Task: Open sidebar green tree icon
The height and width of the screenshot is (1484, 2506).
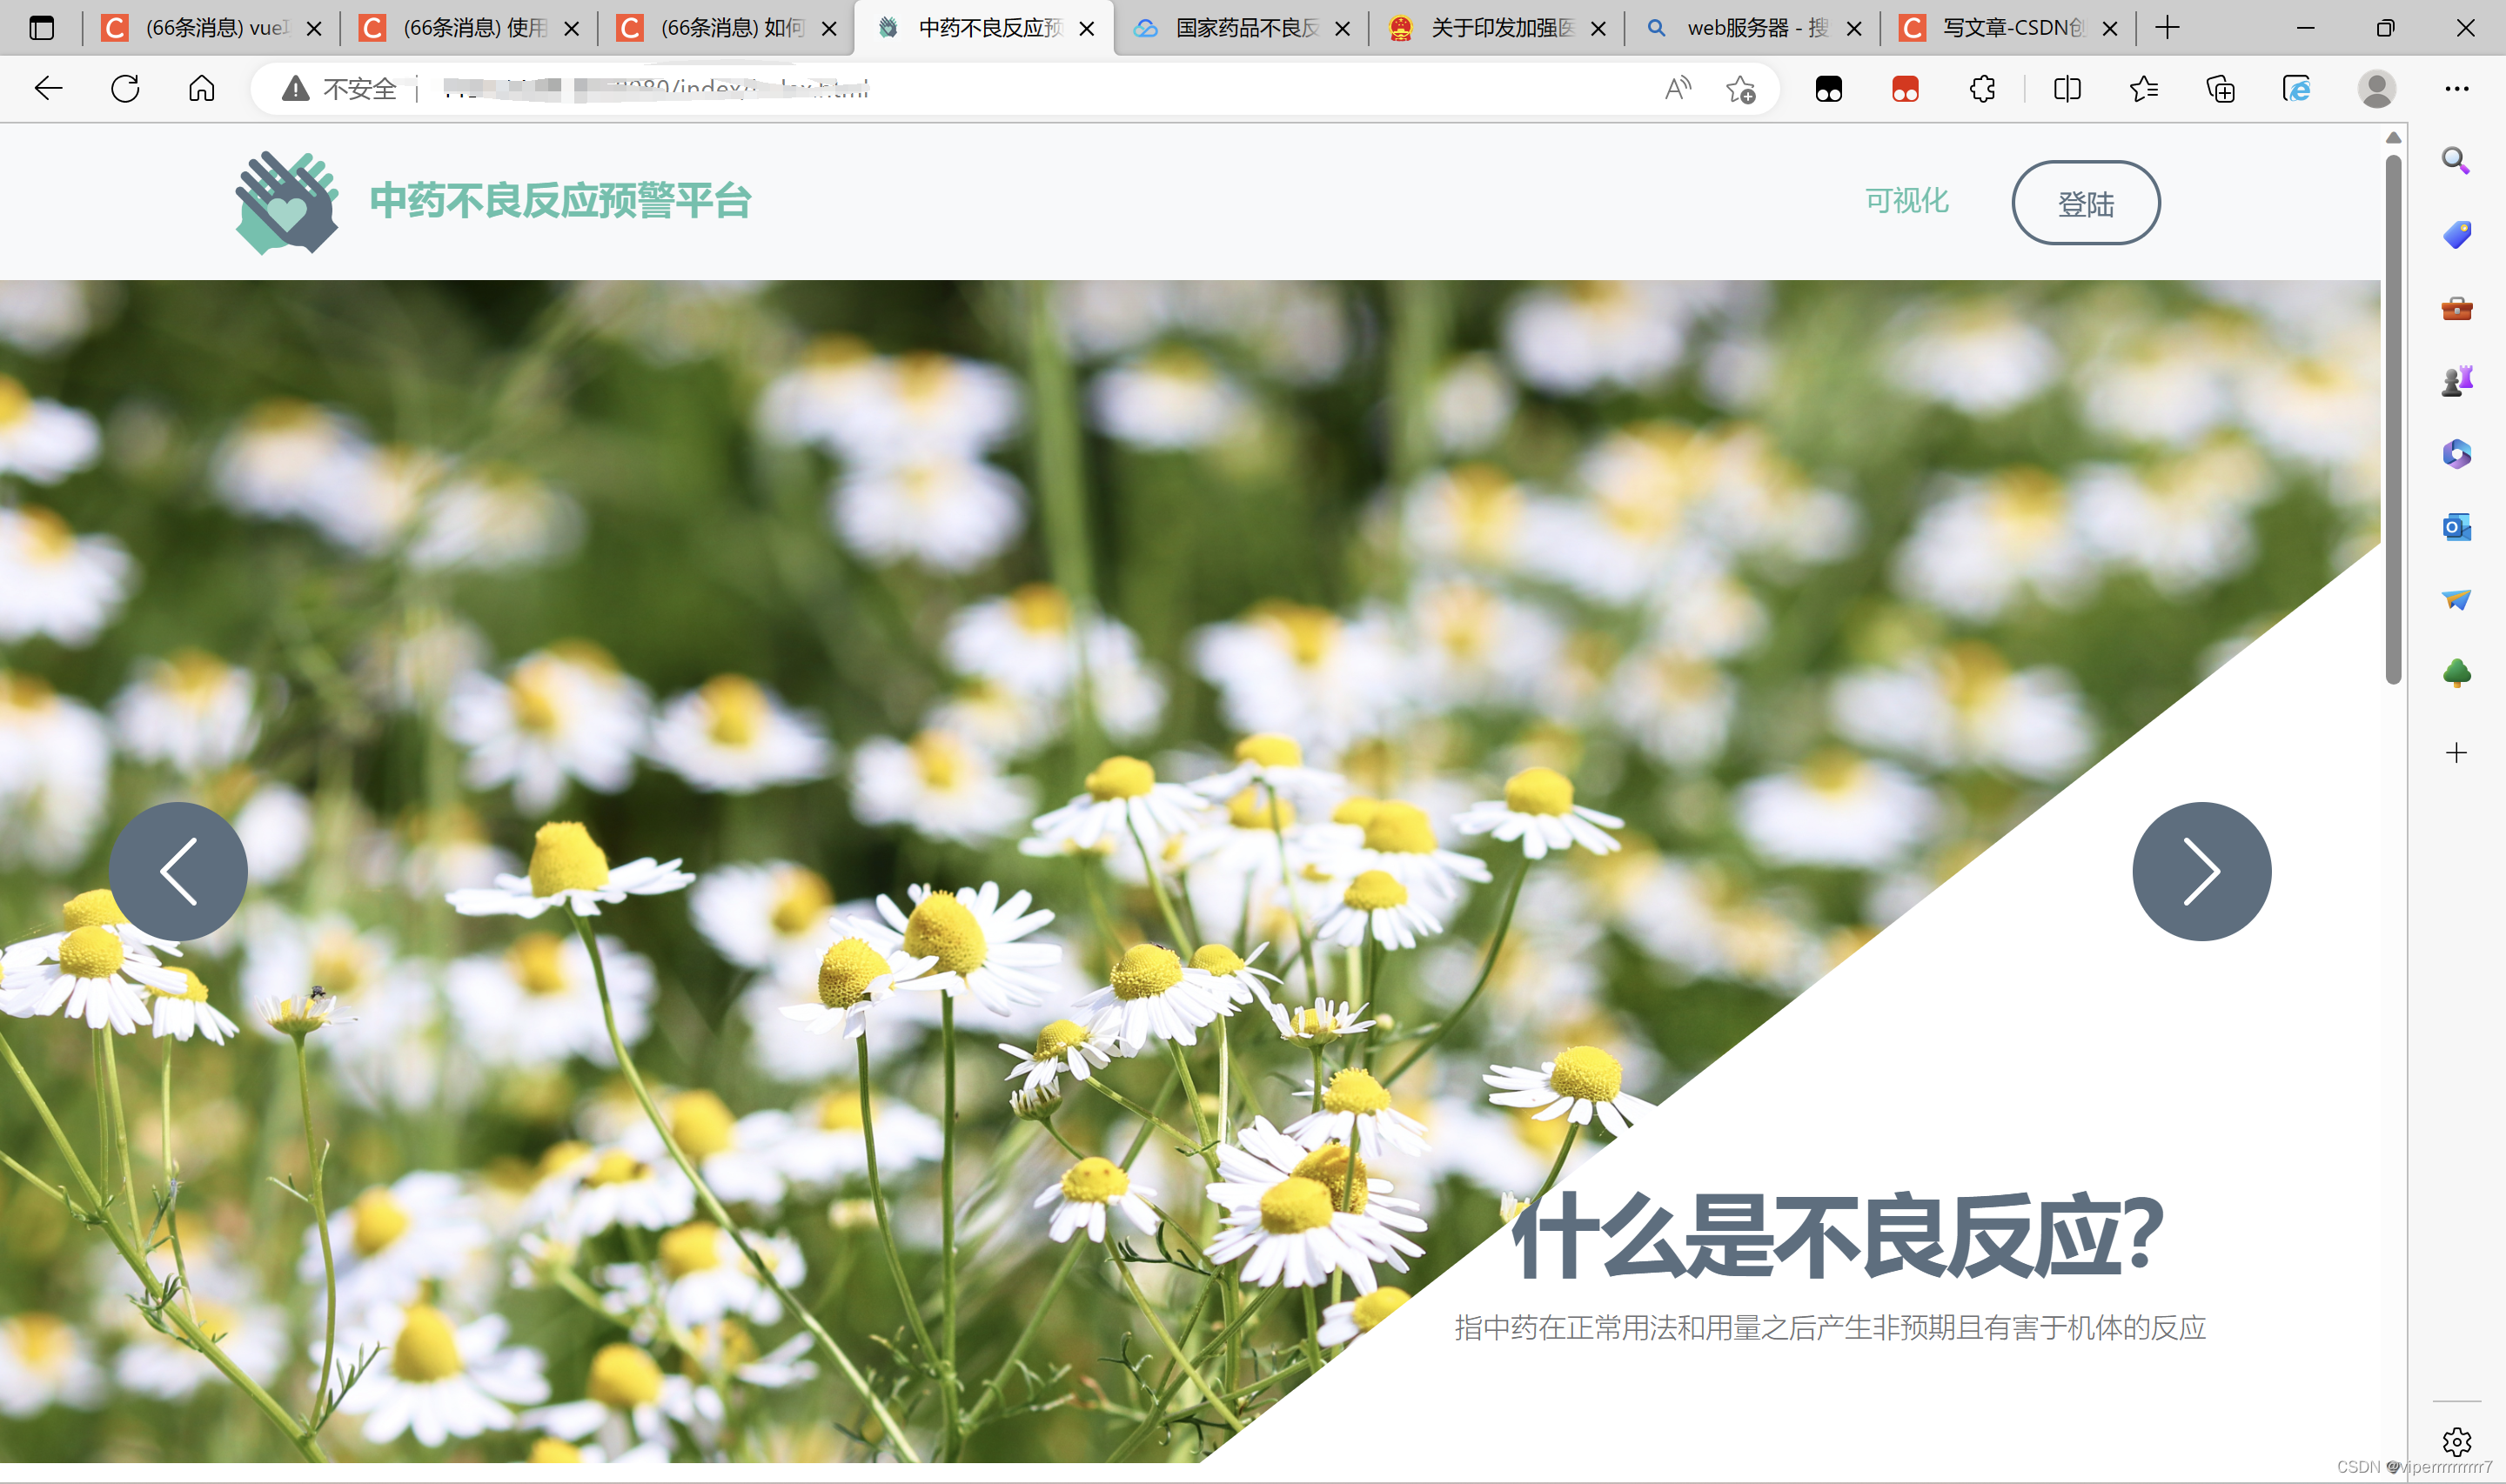Action: (x=2457, y=673)
